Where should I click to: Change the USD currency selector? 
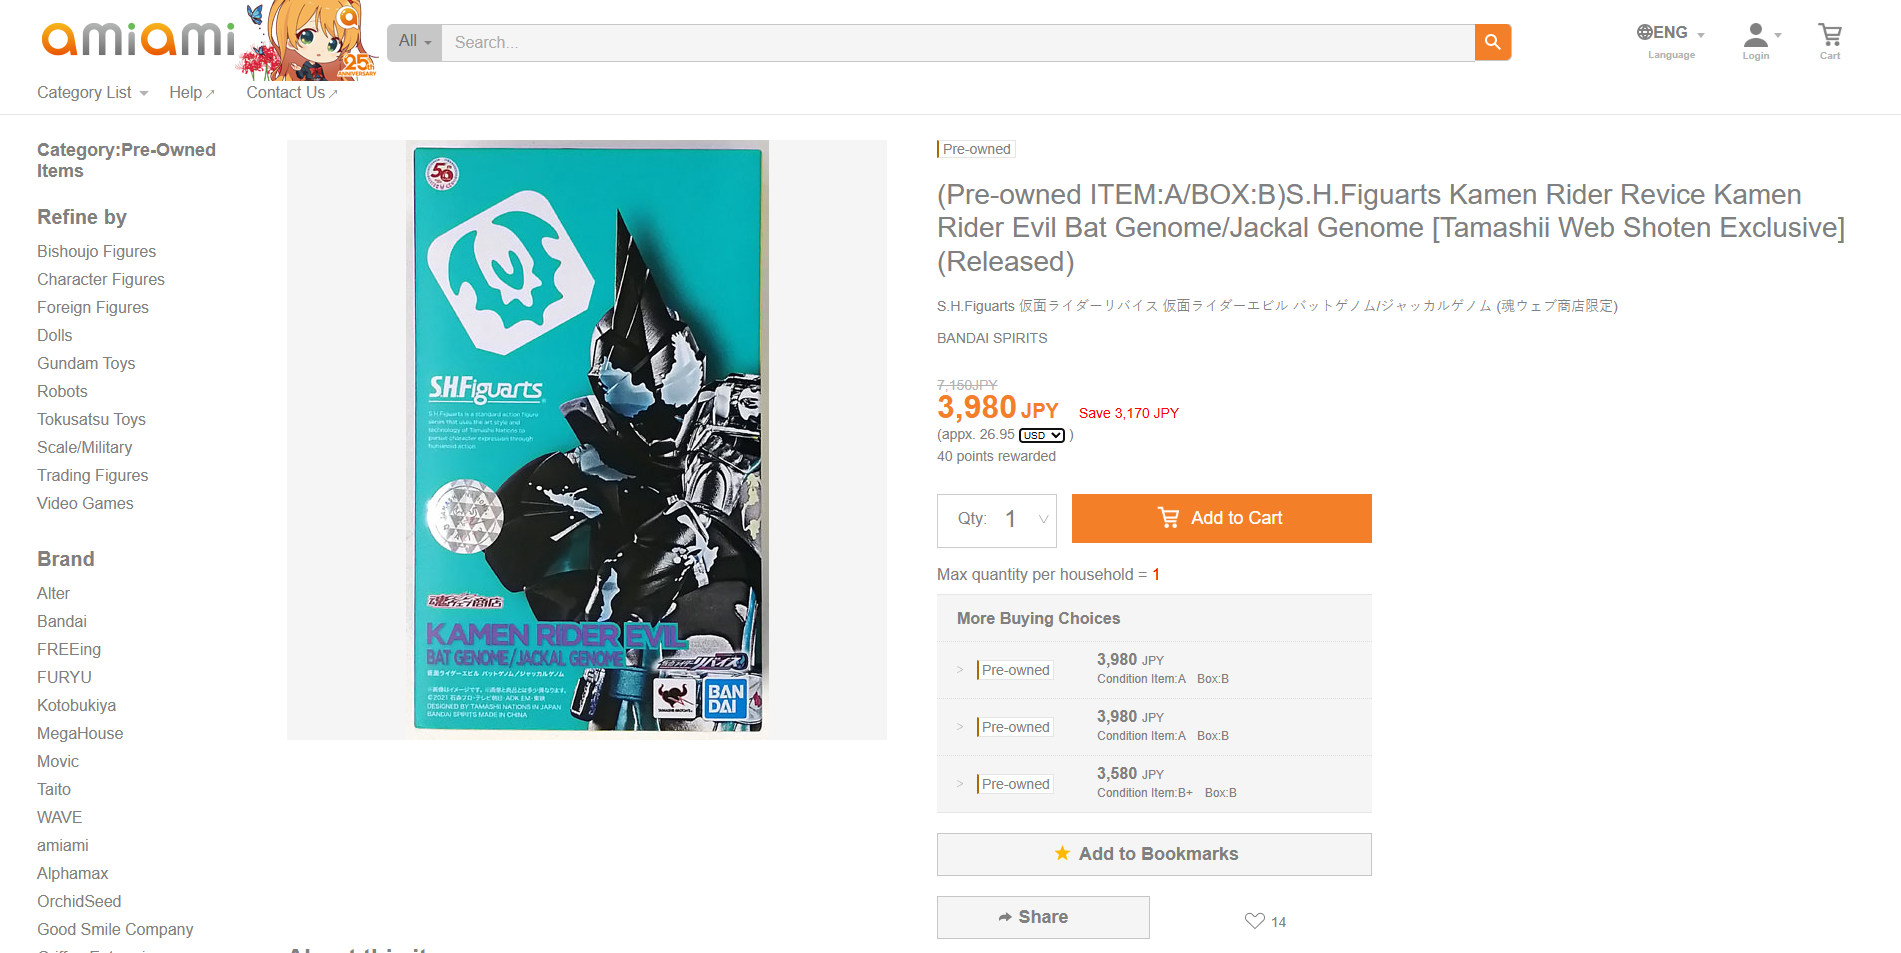[1042, 435]
